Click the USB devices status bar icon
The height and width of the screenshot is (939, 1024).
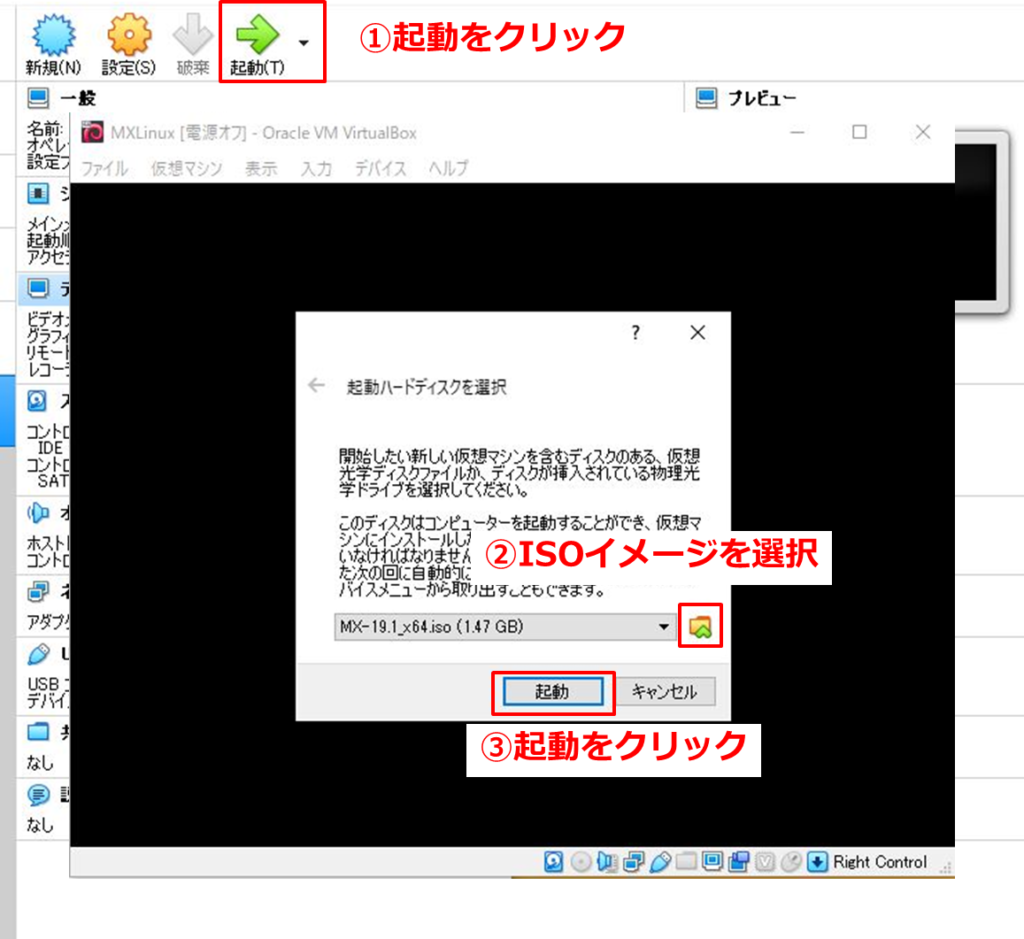click(661, 862)
